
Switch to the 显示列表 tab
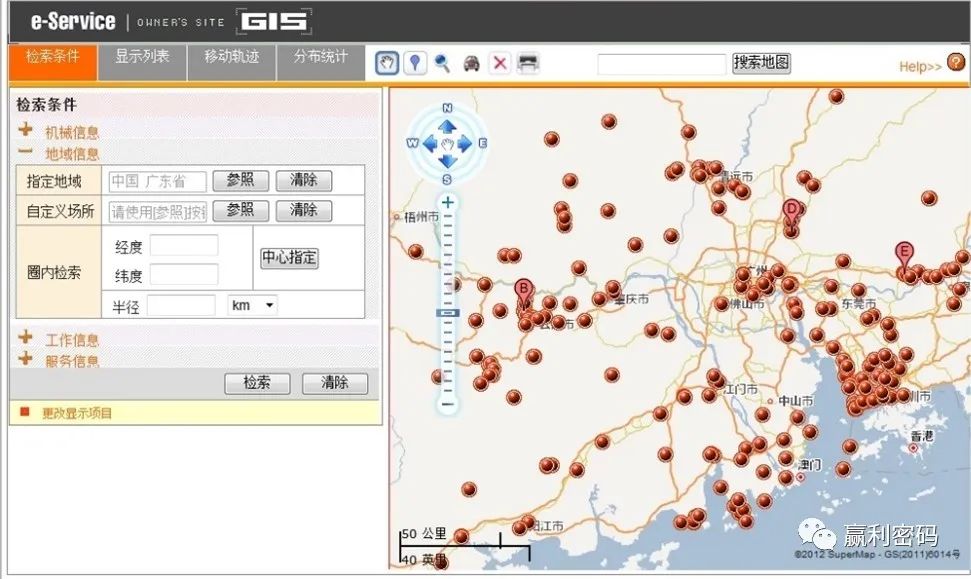pos(142,57)
